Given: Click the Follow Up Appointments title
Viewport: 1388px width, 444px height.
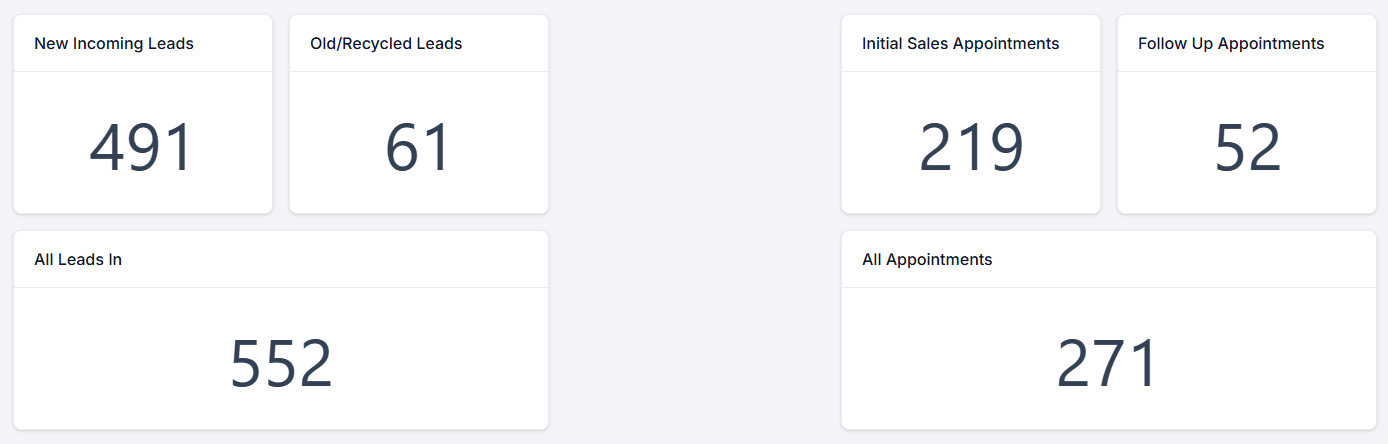Looking at the screenshot, I should [x=1231, y=44].
